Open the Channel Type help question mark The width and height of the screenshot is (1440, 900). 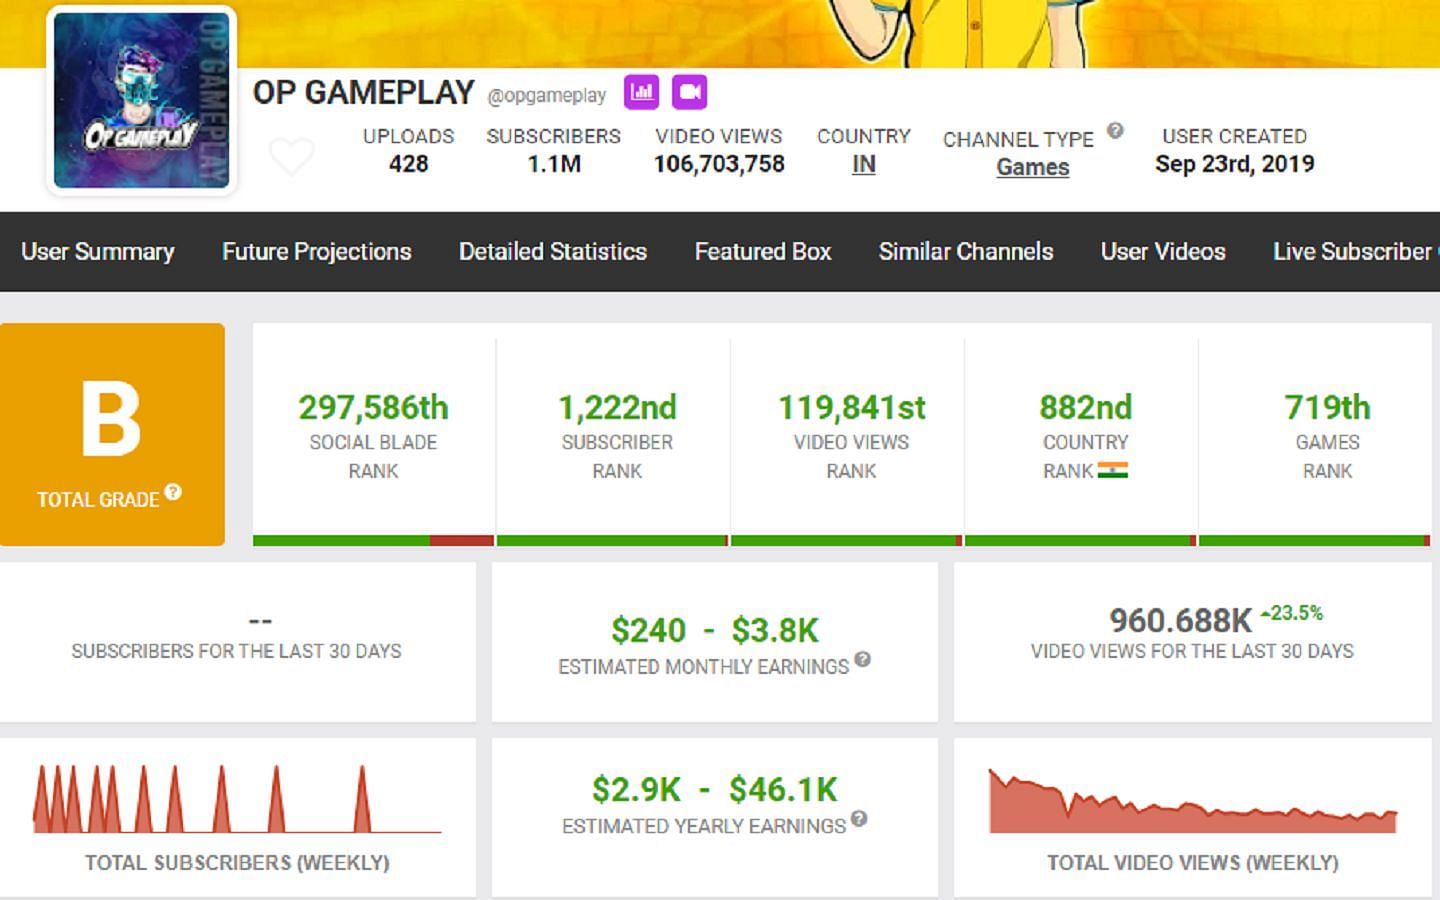(1115, 130)
